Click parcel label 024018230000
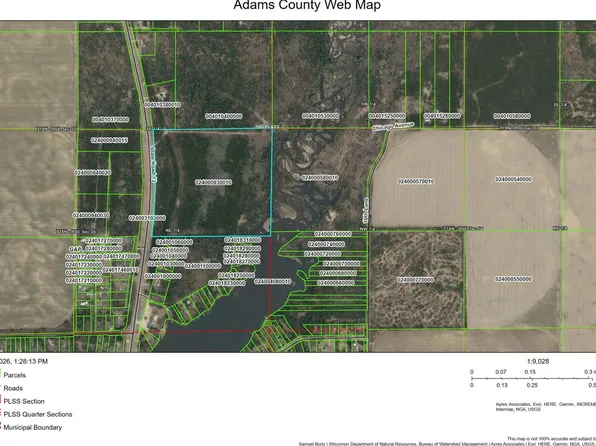This screenshot has width=596, height=446. click(227, 283)
